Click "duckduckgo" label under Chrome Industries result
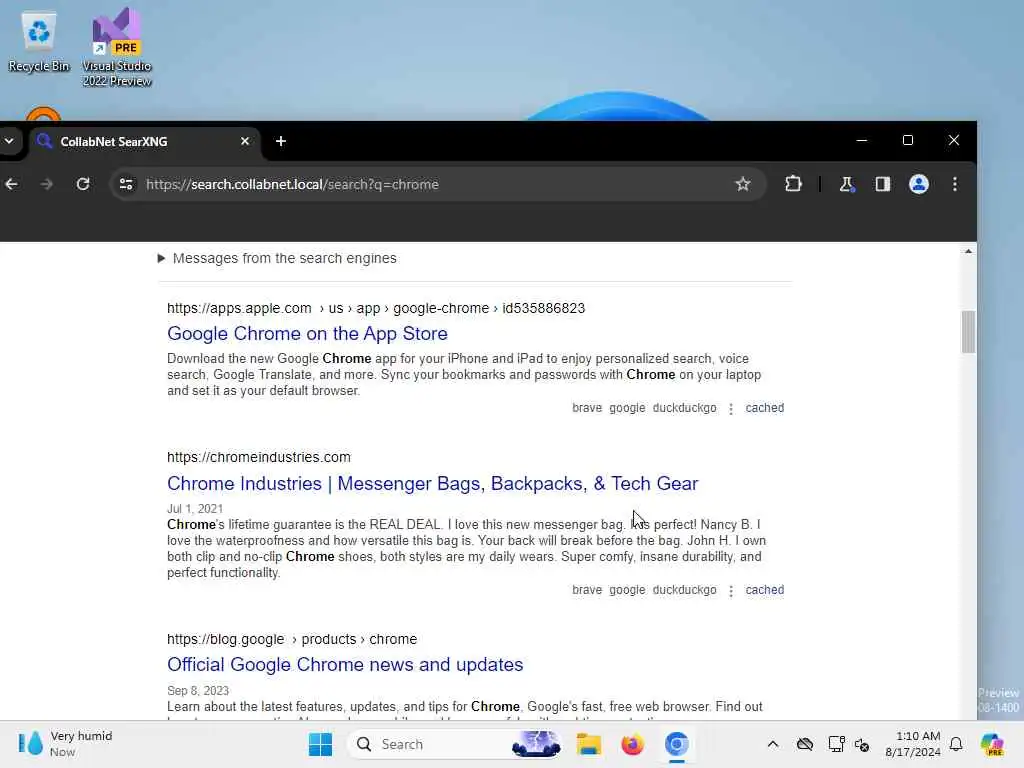The width and height of the screenshot is (1024, 768). pyautogui.click(x=684, y=590)
